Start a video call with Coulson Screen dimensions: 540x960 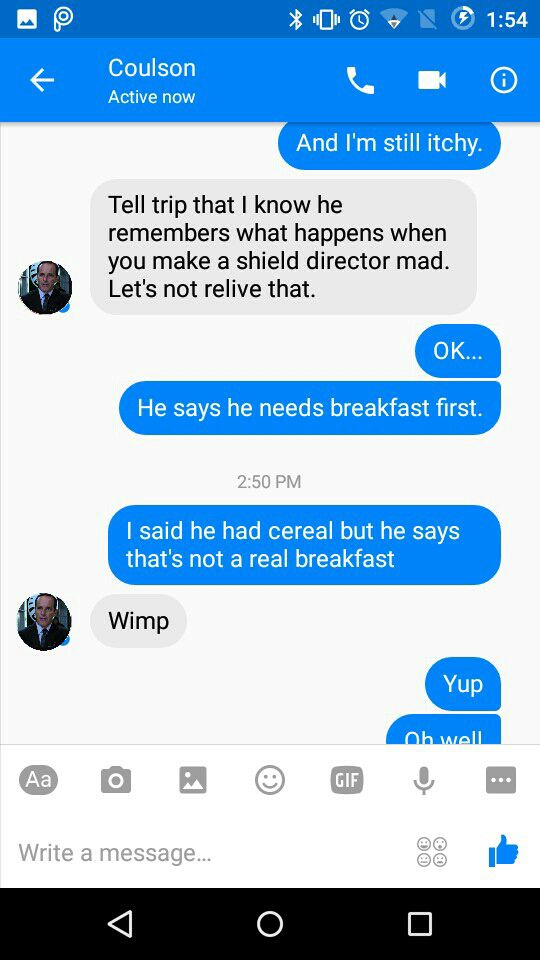point(432,80)
